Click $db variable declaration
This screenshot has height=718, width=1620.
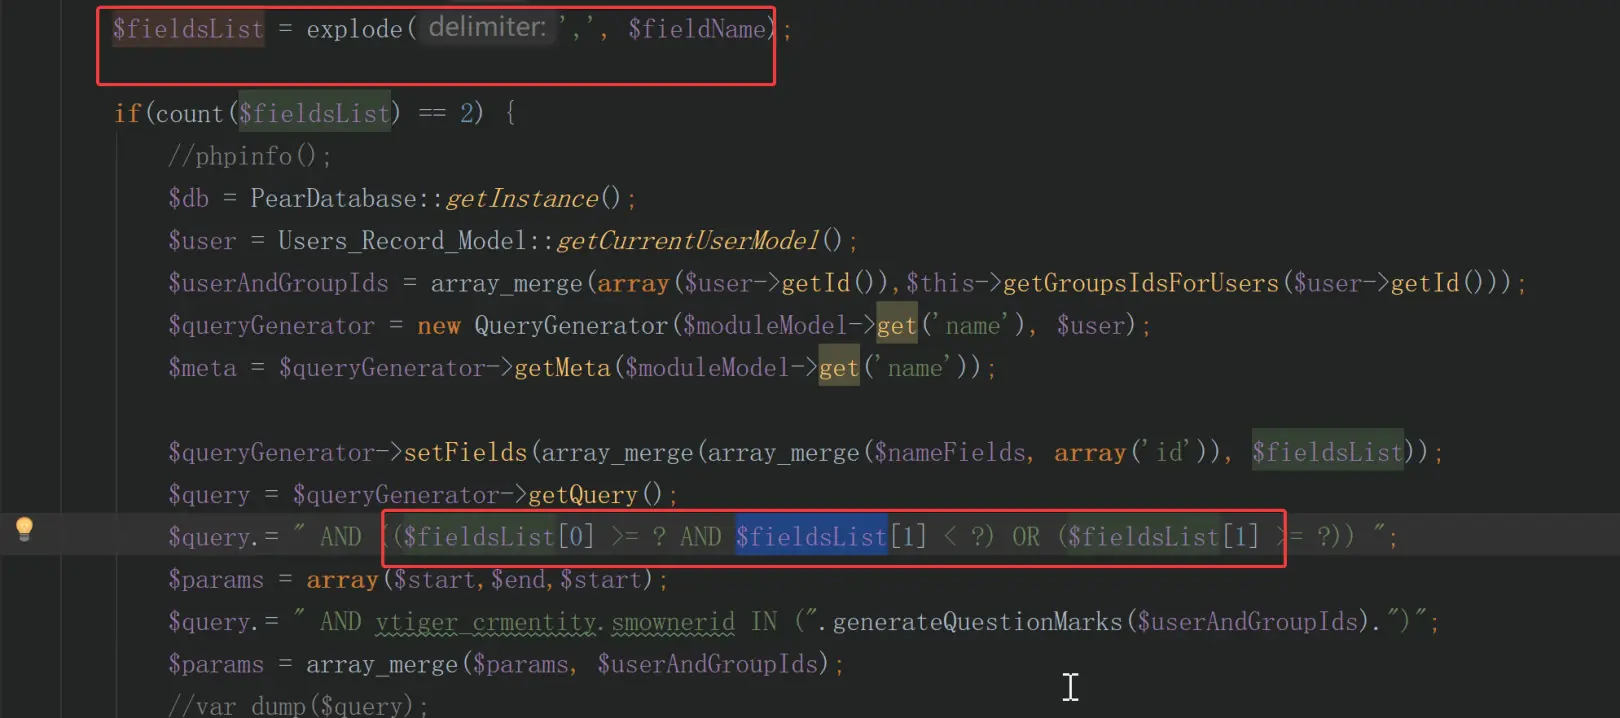[188, 199]
